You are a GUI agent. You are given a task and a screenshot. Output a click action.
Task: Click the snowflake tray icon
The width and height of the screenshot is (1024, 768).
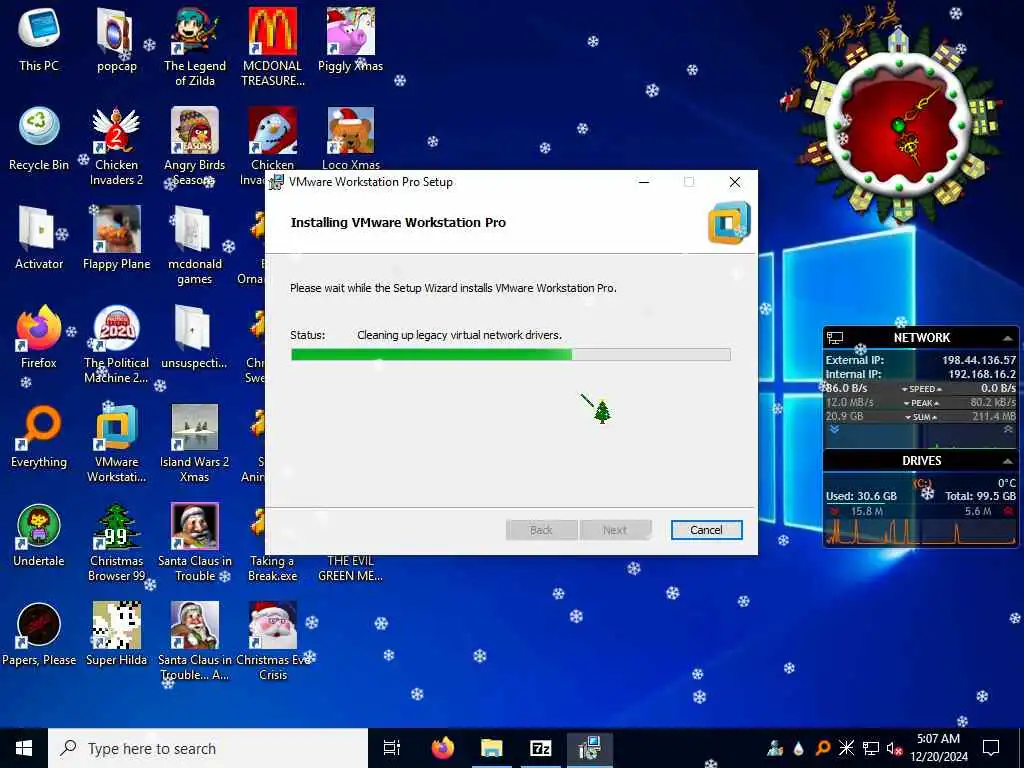(846, 748)
